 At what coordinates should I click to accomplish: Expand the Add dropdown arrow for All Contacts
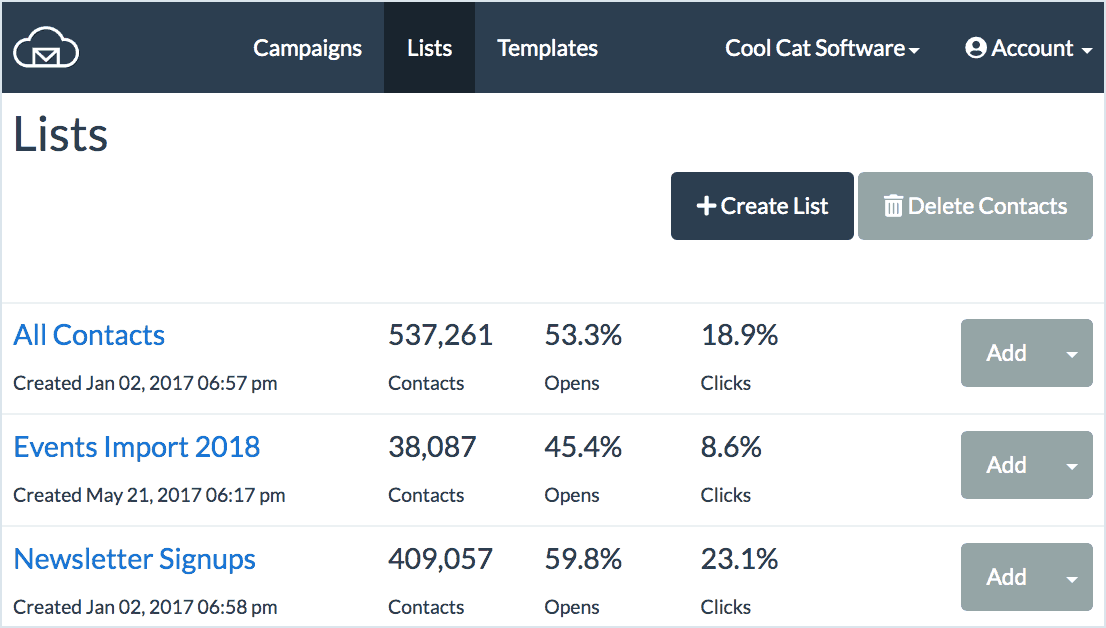[x=1072, y=354]
